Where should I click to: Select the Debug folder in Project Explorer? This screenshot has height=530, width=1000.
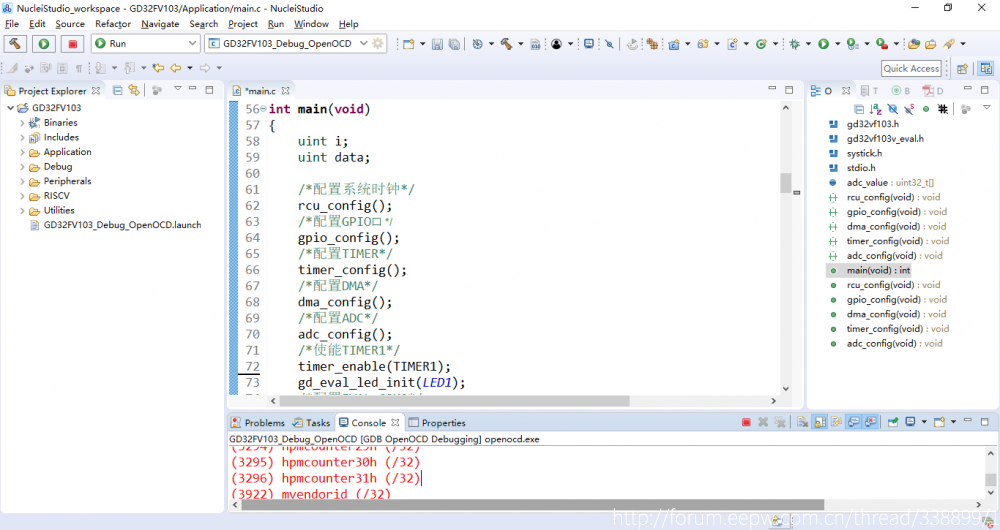point(57,166)
